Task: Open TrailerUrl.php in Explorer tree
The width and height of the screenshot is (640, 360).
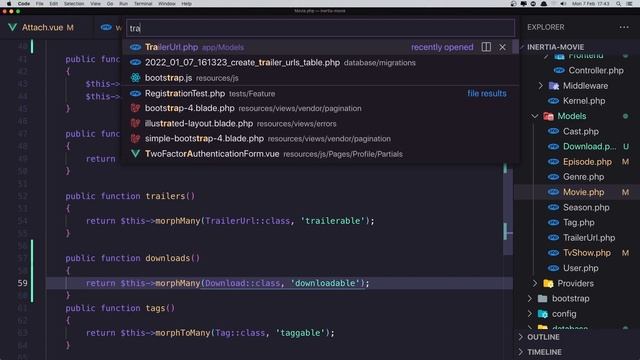Action: pyautogui.click(x=589, y=238)
